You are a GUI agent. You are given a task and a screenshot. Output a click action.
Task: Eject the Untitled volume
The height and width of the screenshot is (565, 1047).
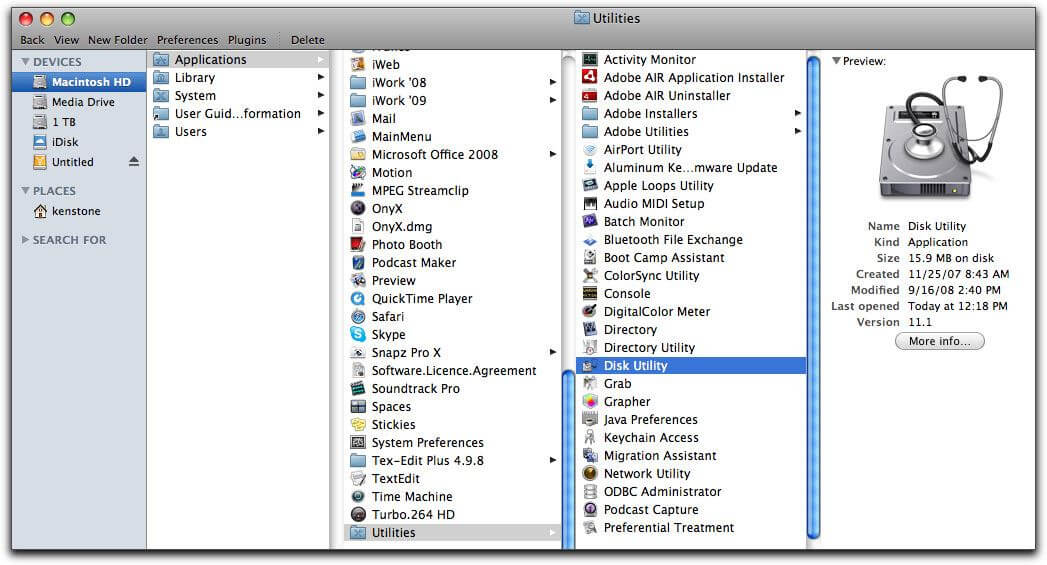pos(134,162)
